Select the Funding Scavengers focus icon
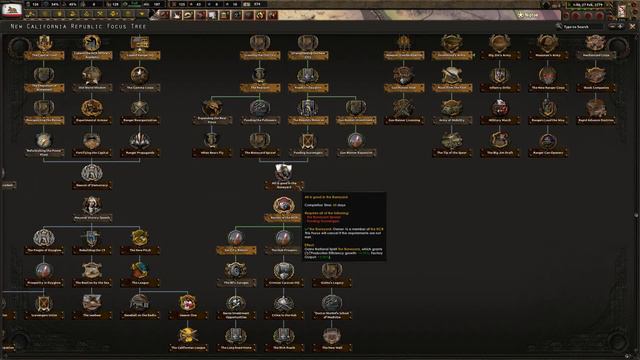The image size is (640, 360). click(308, 140)
